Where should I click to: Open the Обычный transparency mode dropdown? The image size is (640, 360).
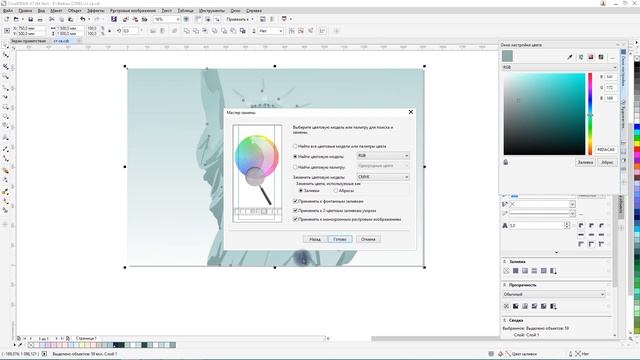[x=553, y=294]
